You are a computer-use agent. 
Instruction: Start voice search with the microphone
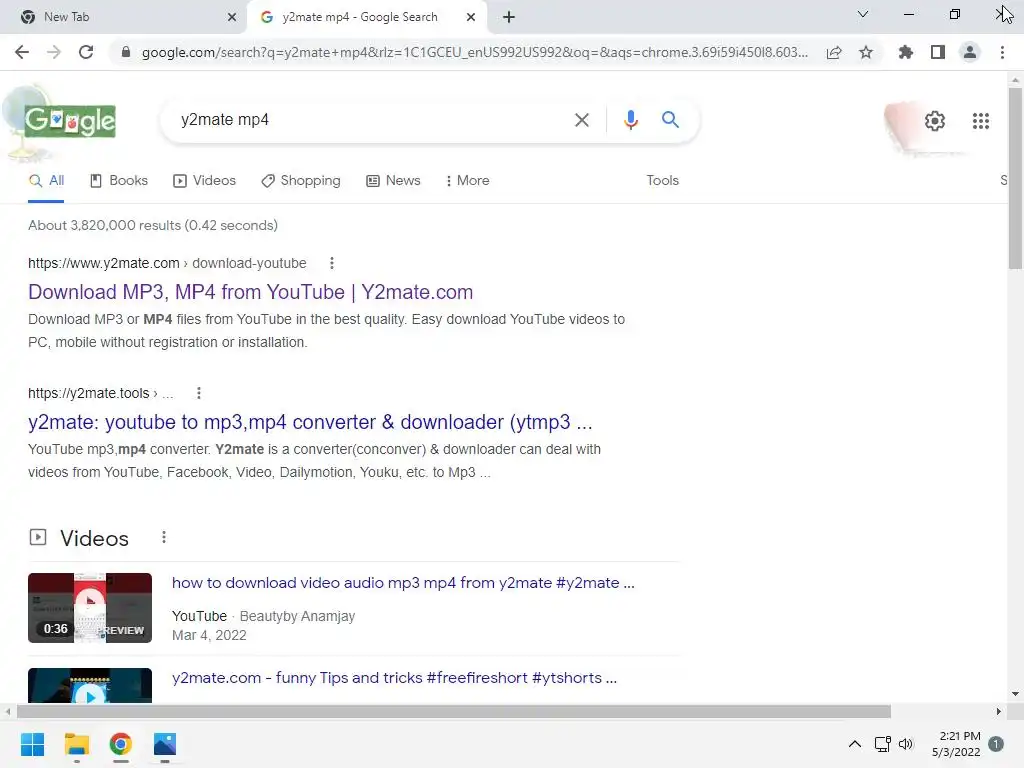pos(630,120)
